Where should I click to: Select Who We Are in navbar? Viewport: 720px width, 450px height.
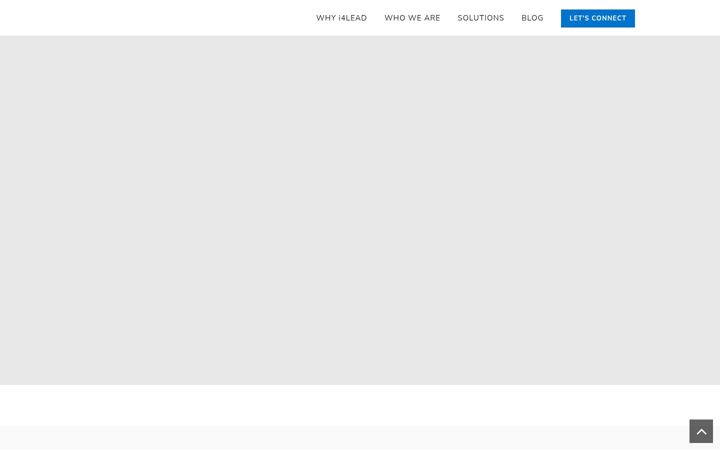click(412, 18)
